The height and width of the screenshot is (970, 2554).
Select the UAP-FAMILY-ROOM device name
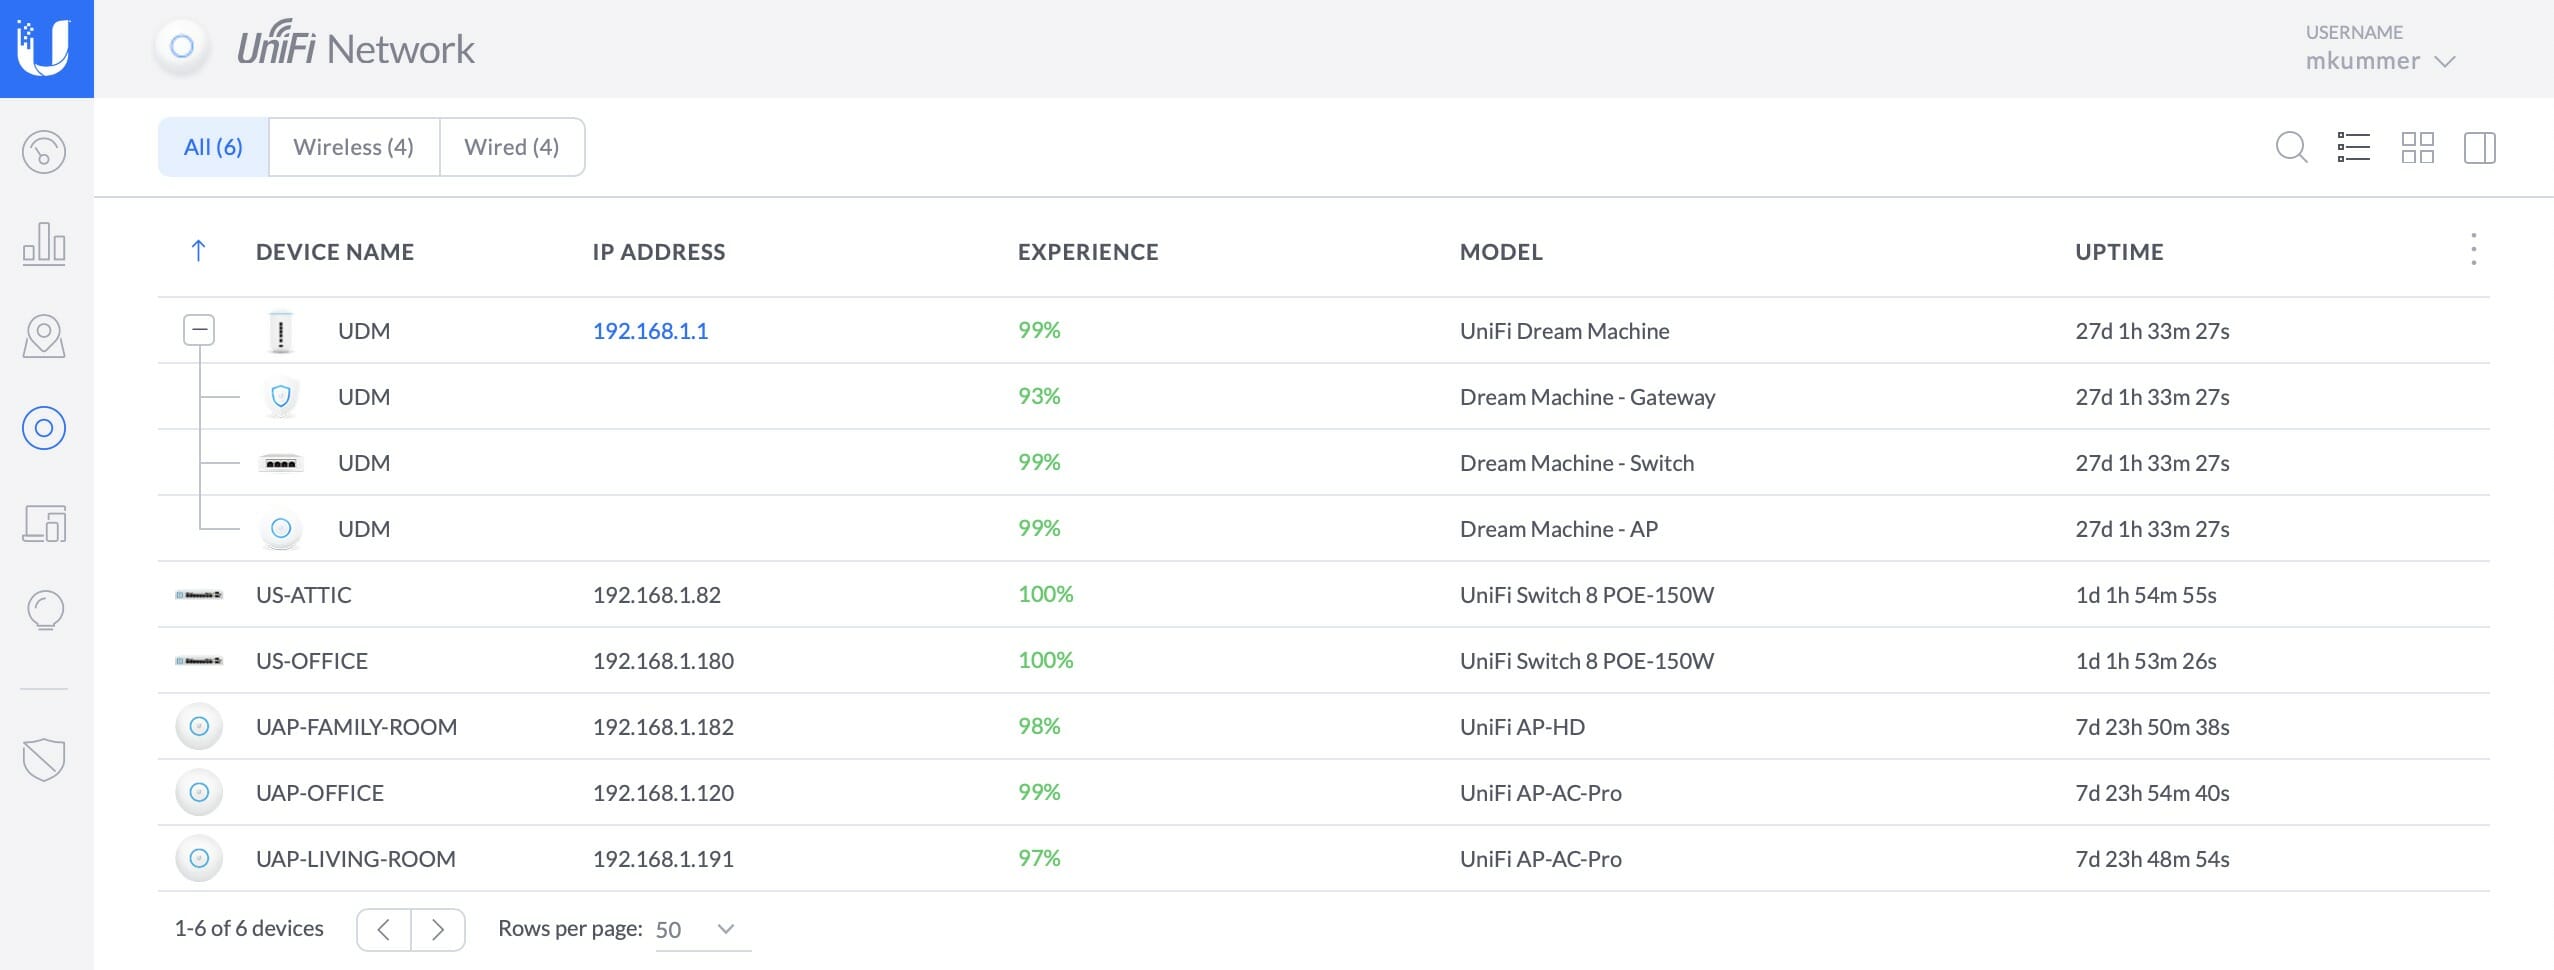coord(357,727)
